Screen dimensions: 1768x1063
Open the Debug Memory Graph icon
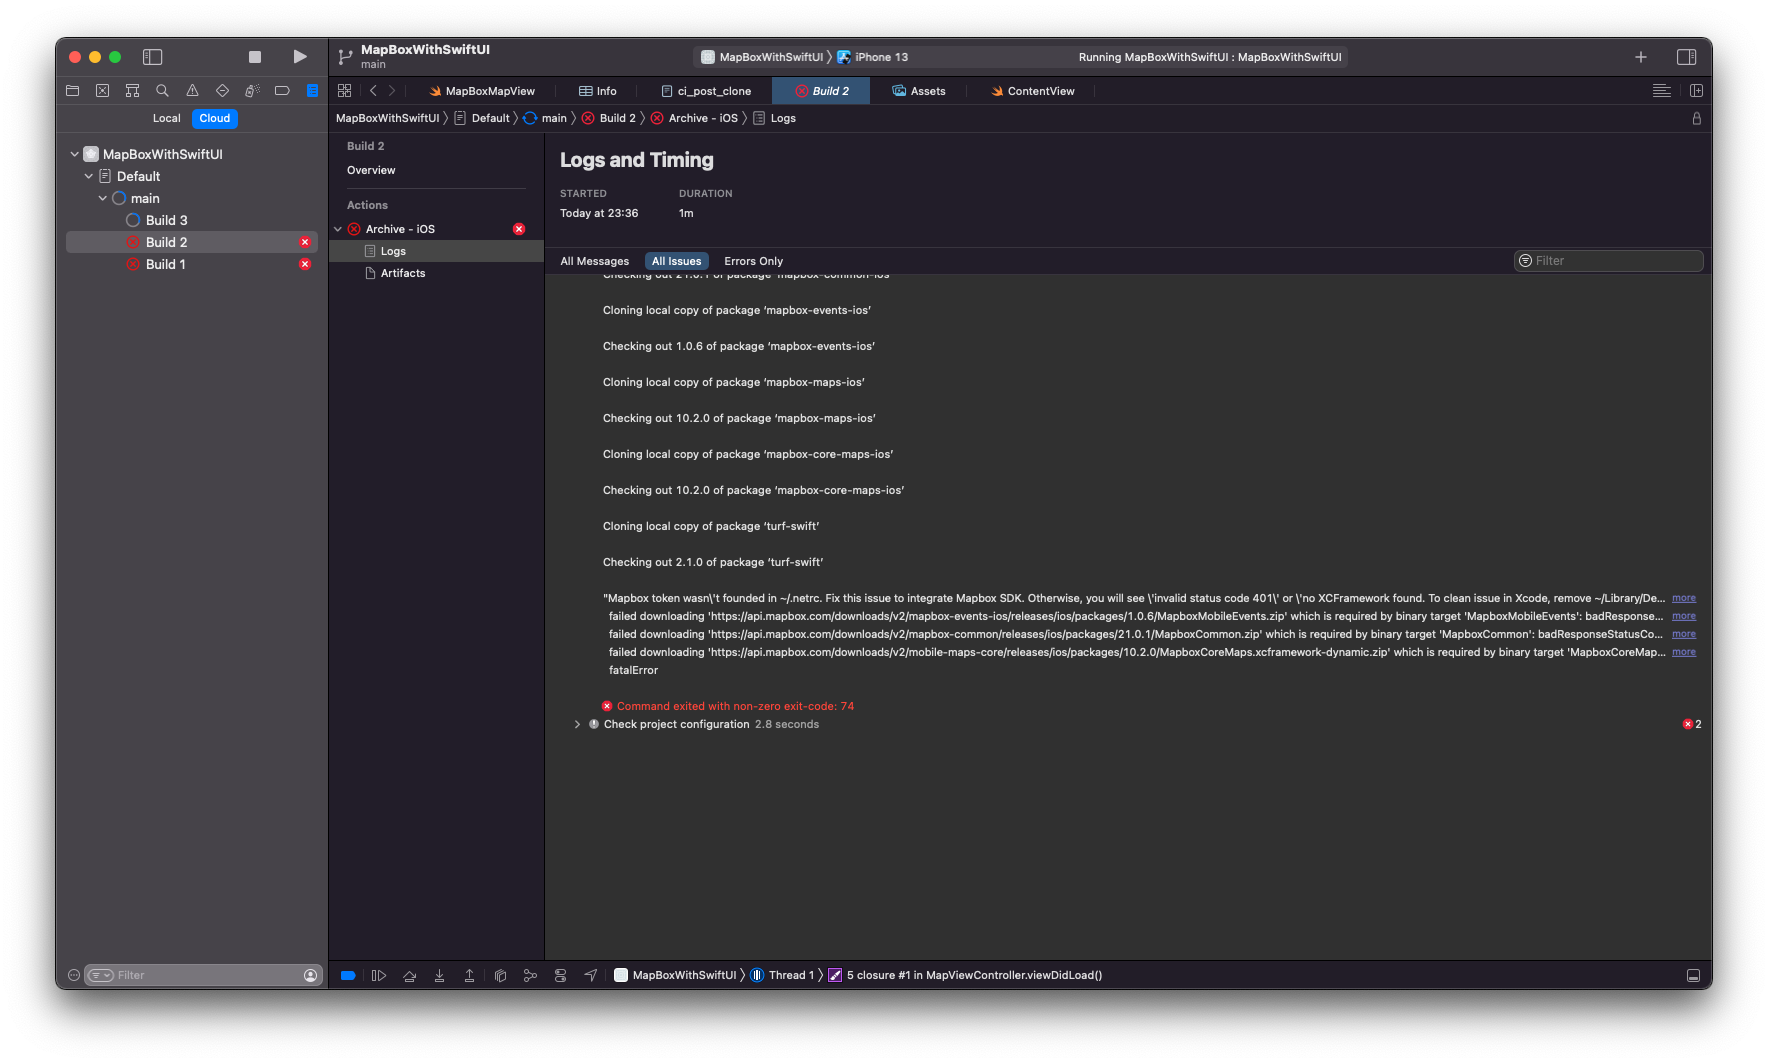click(530, 975)
